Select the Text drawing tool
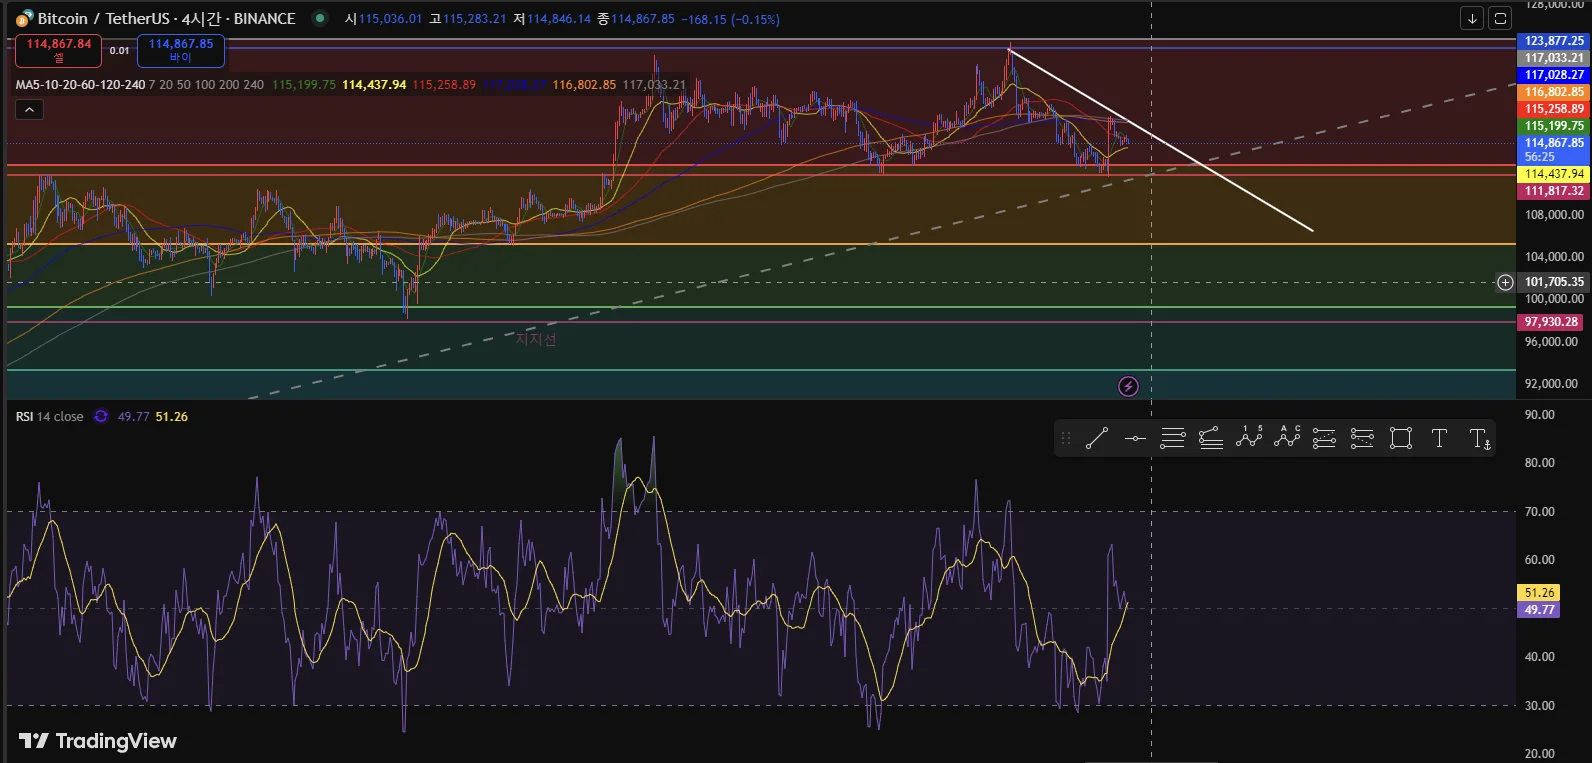 pos(1439,438)
